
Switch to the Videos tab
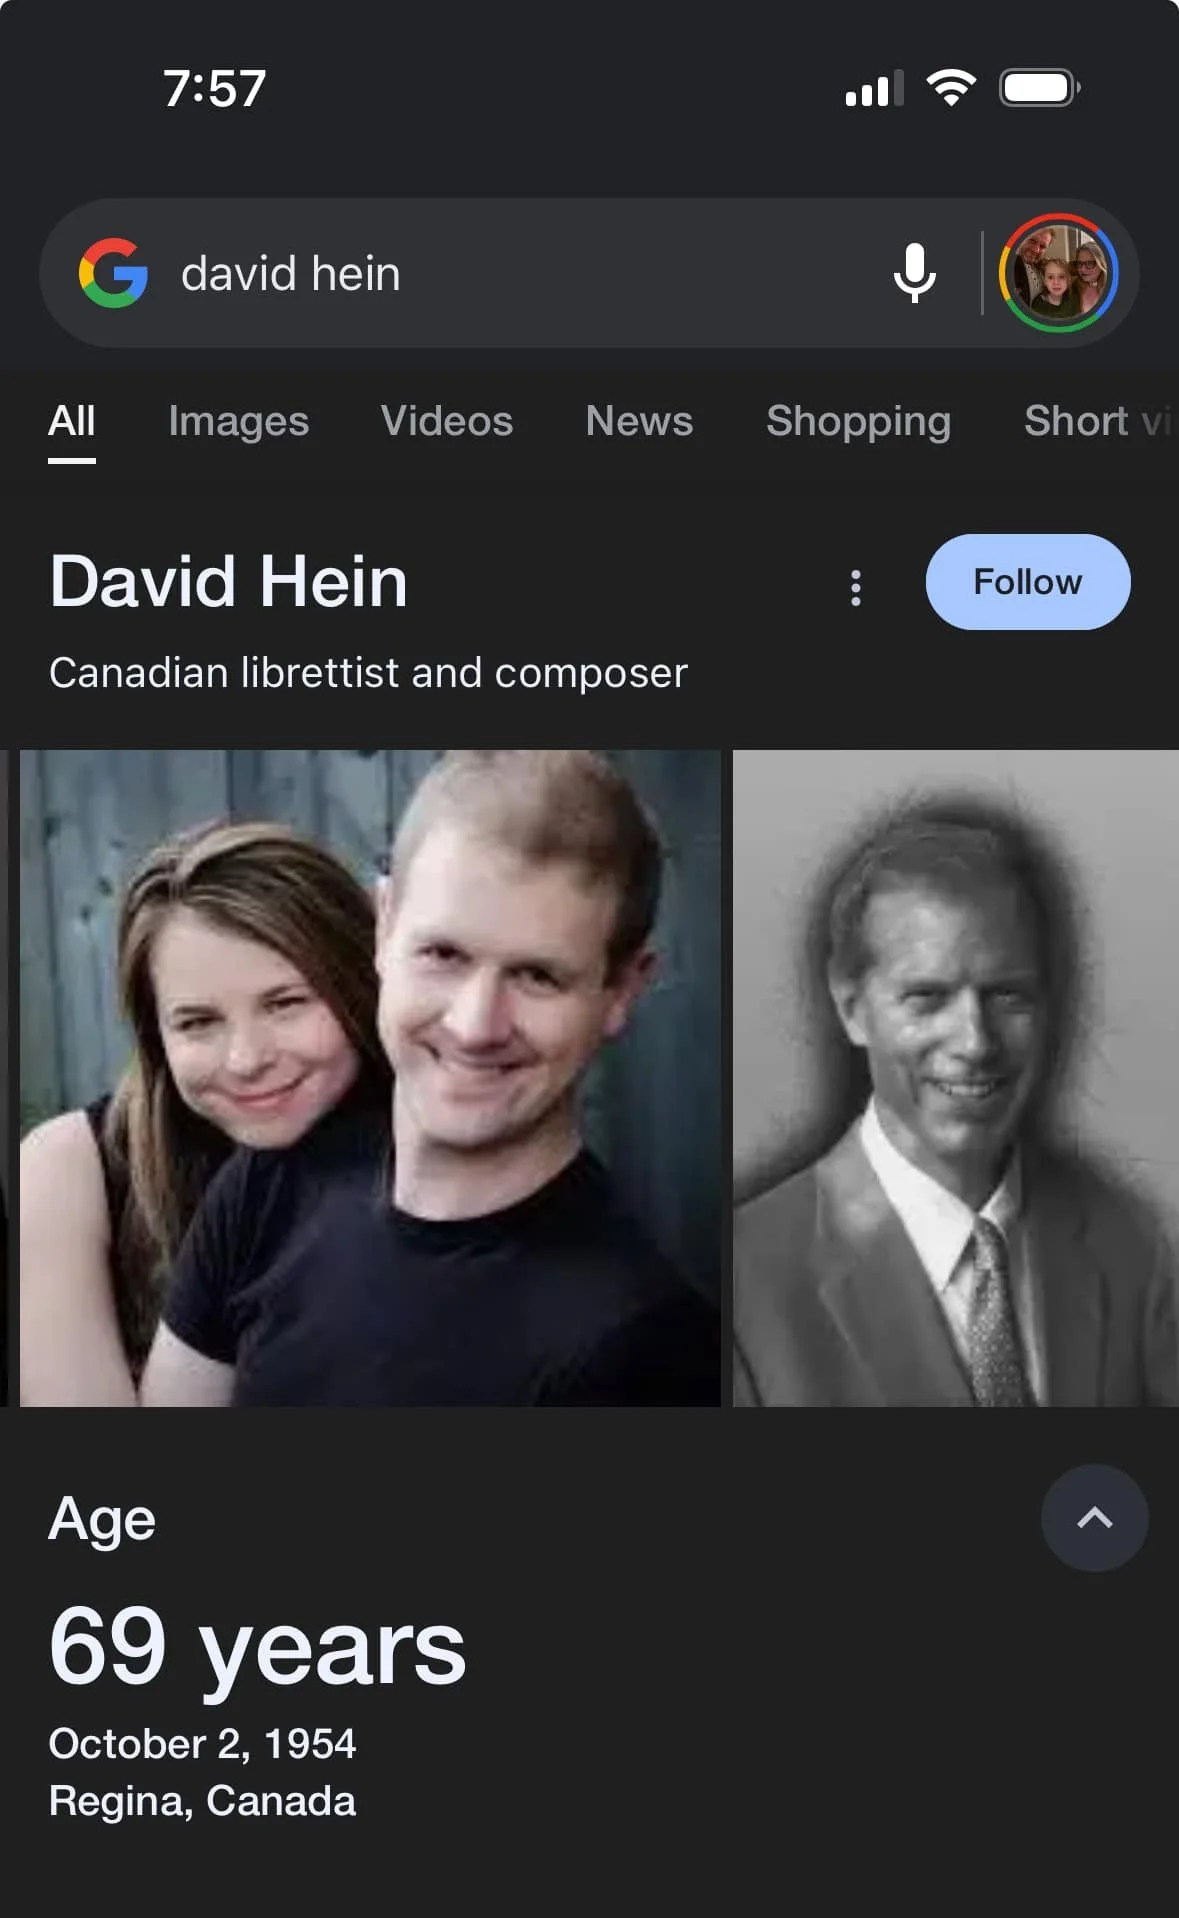click(x=447, y=421)
